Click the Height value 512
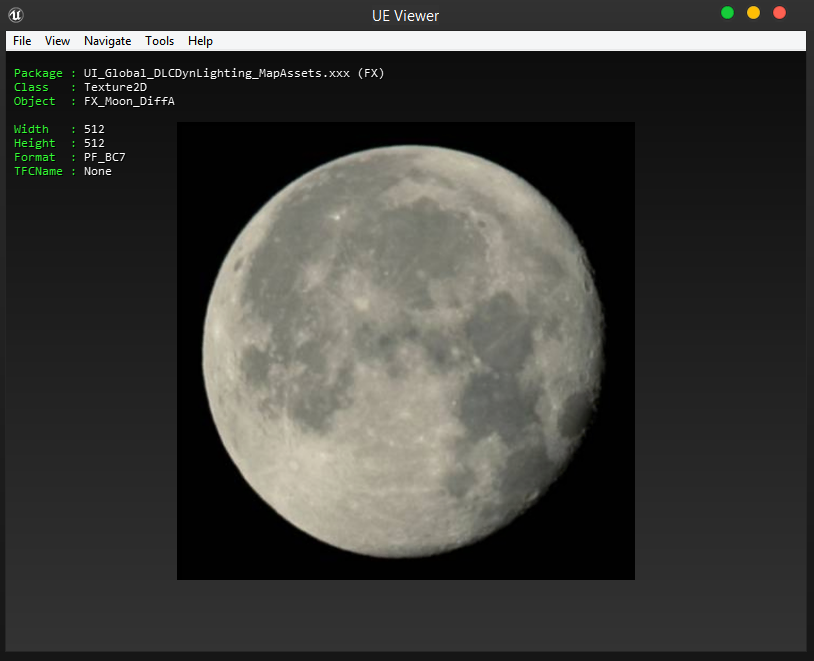The image size is (814, 661). tap(94, 143)
